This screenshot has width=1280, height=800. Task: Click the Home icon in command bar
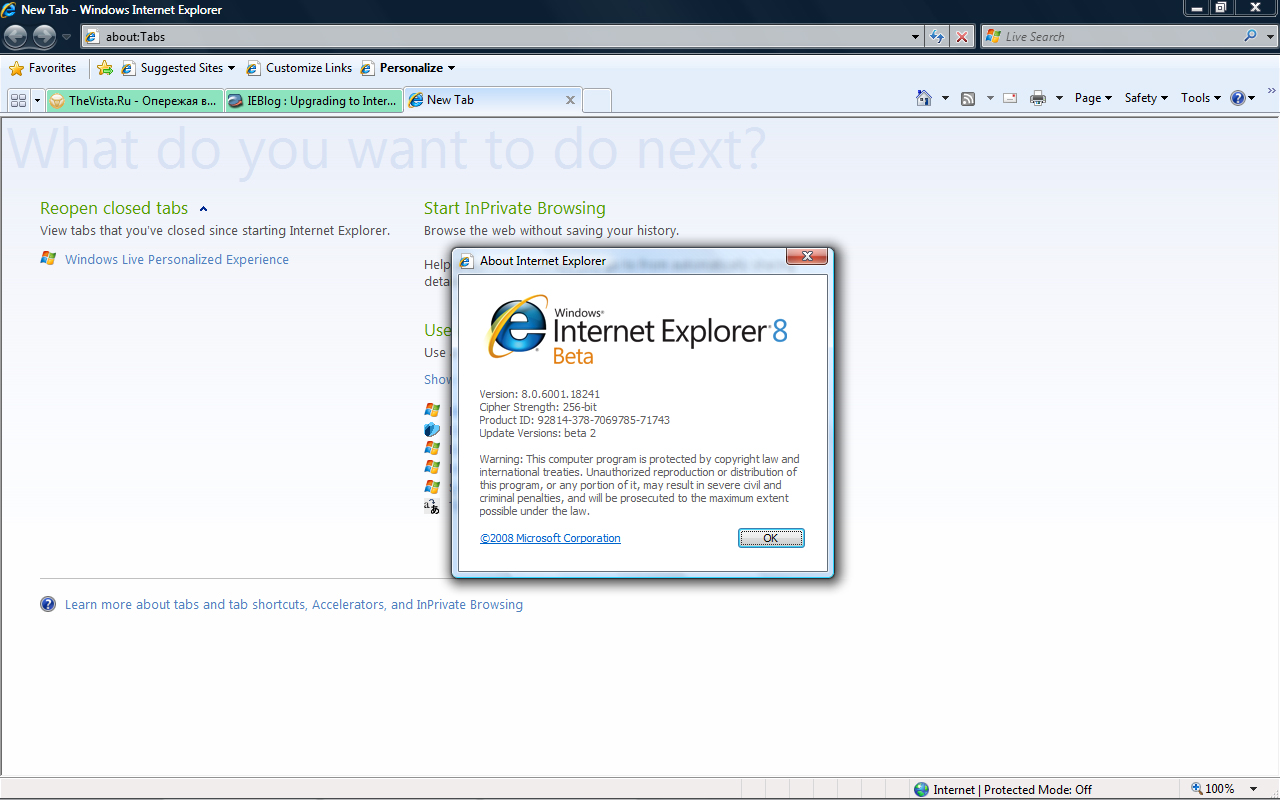[924, 98]
